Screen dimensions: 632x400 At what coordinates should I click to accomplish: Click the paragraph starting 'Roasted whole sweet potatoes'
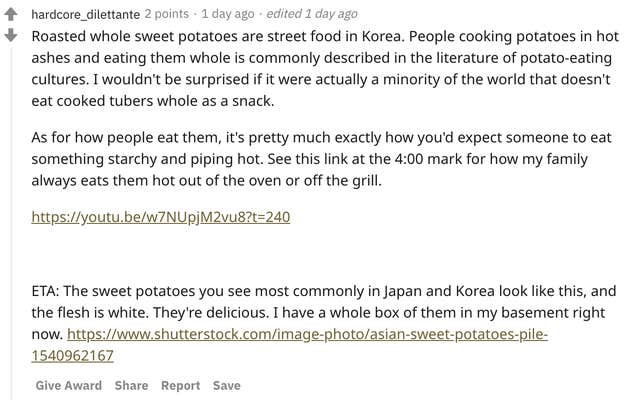pos(325,69)
